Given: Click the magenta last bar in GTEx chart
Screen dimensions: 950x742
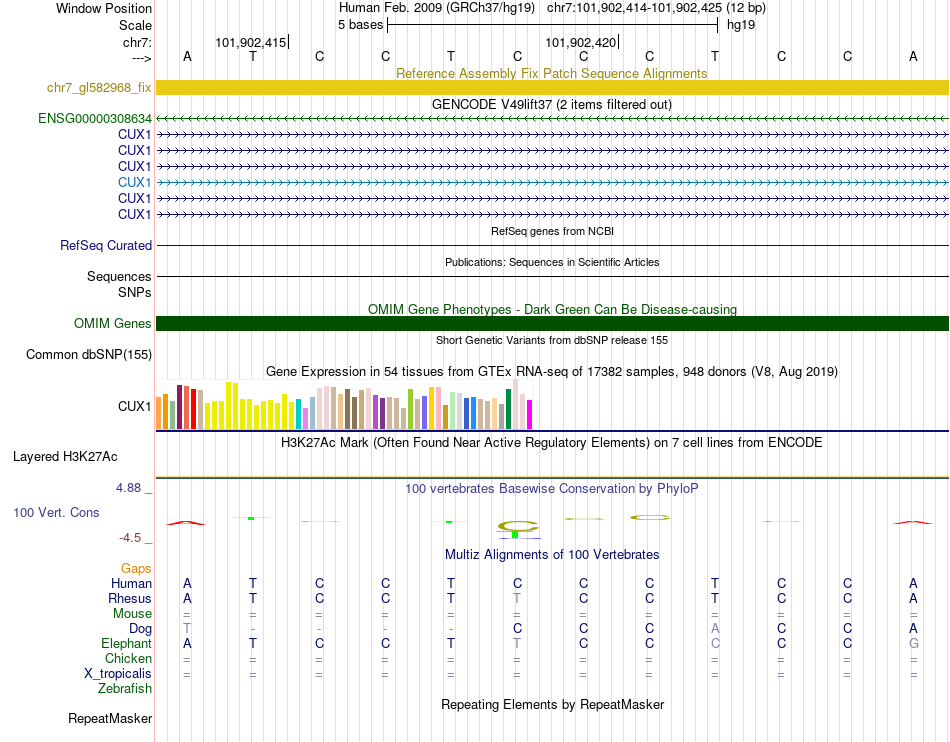Looking at the screenshot, I should [529, 414].
